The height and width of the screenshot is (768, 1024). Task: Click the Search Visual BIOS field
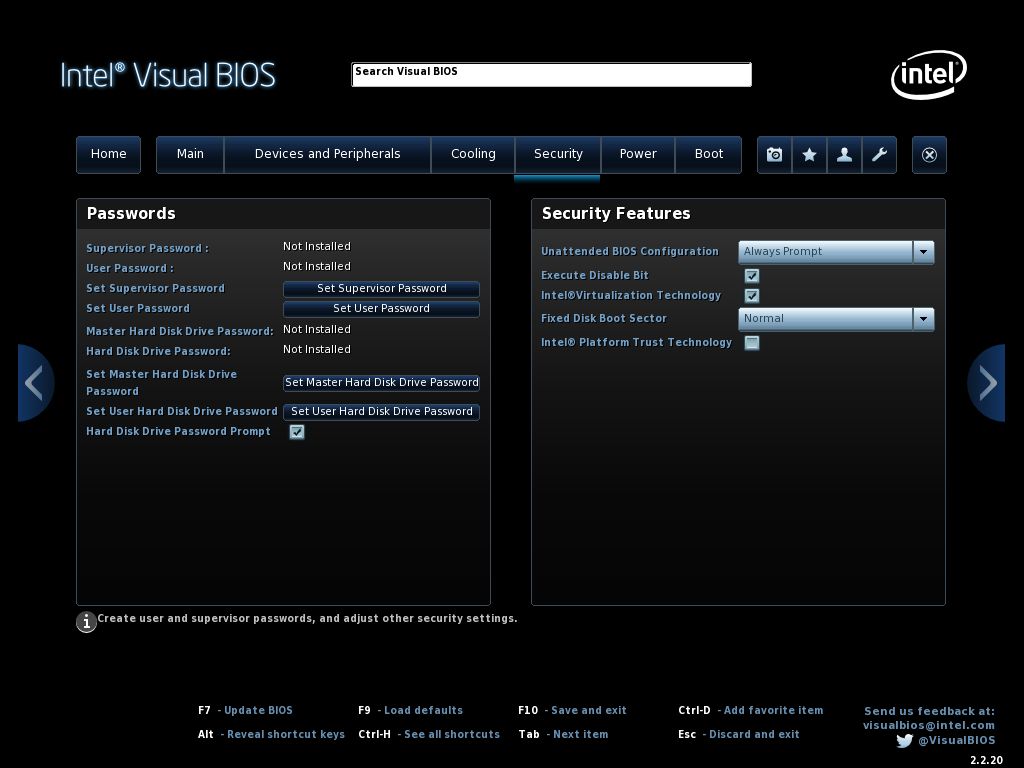(551, 74)
